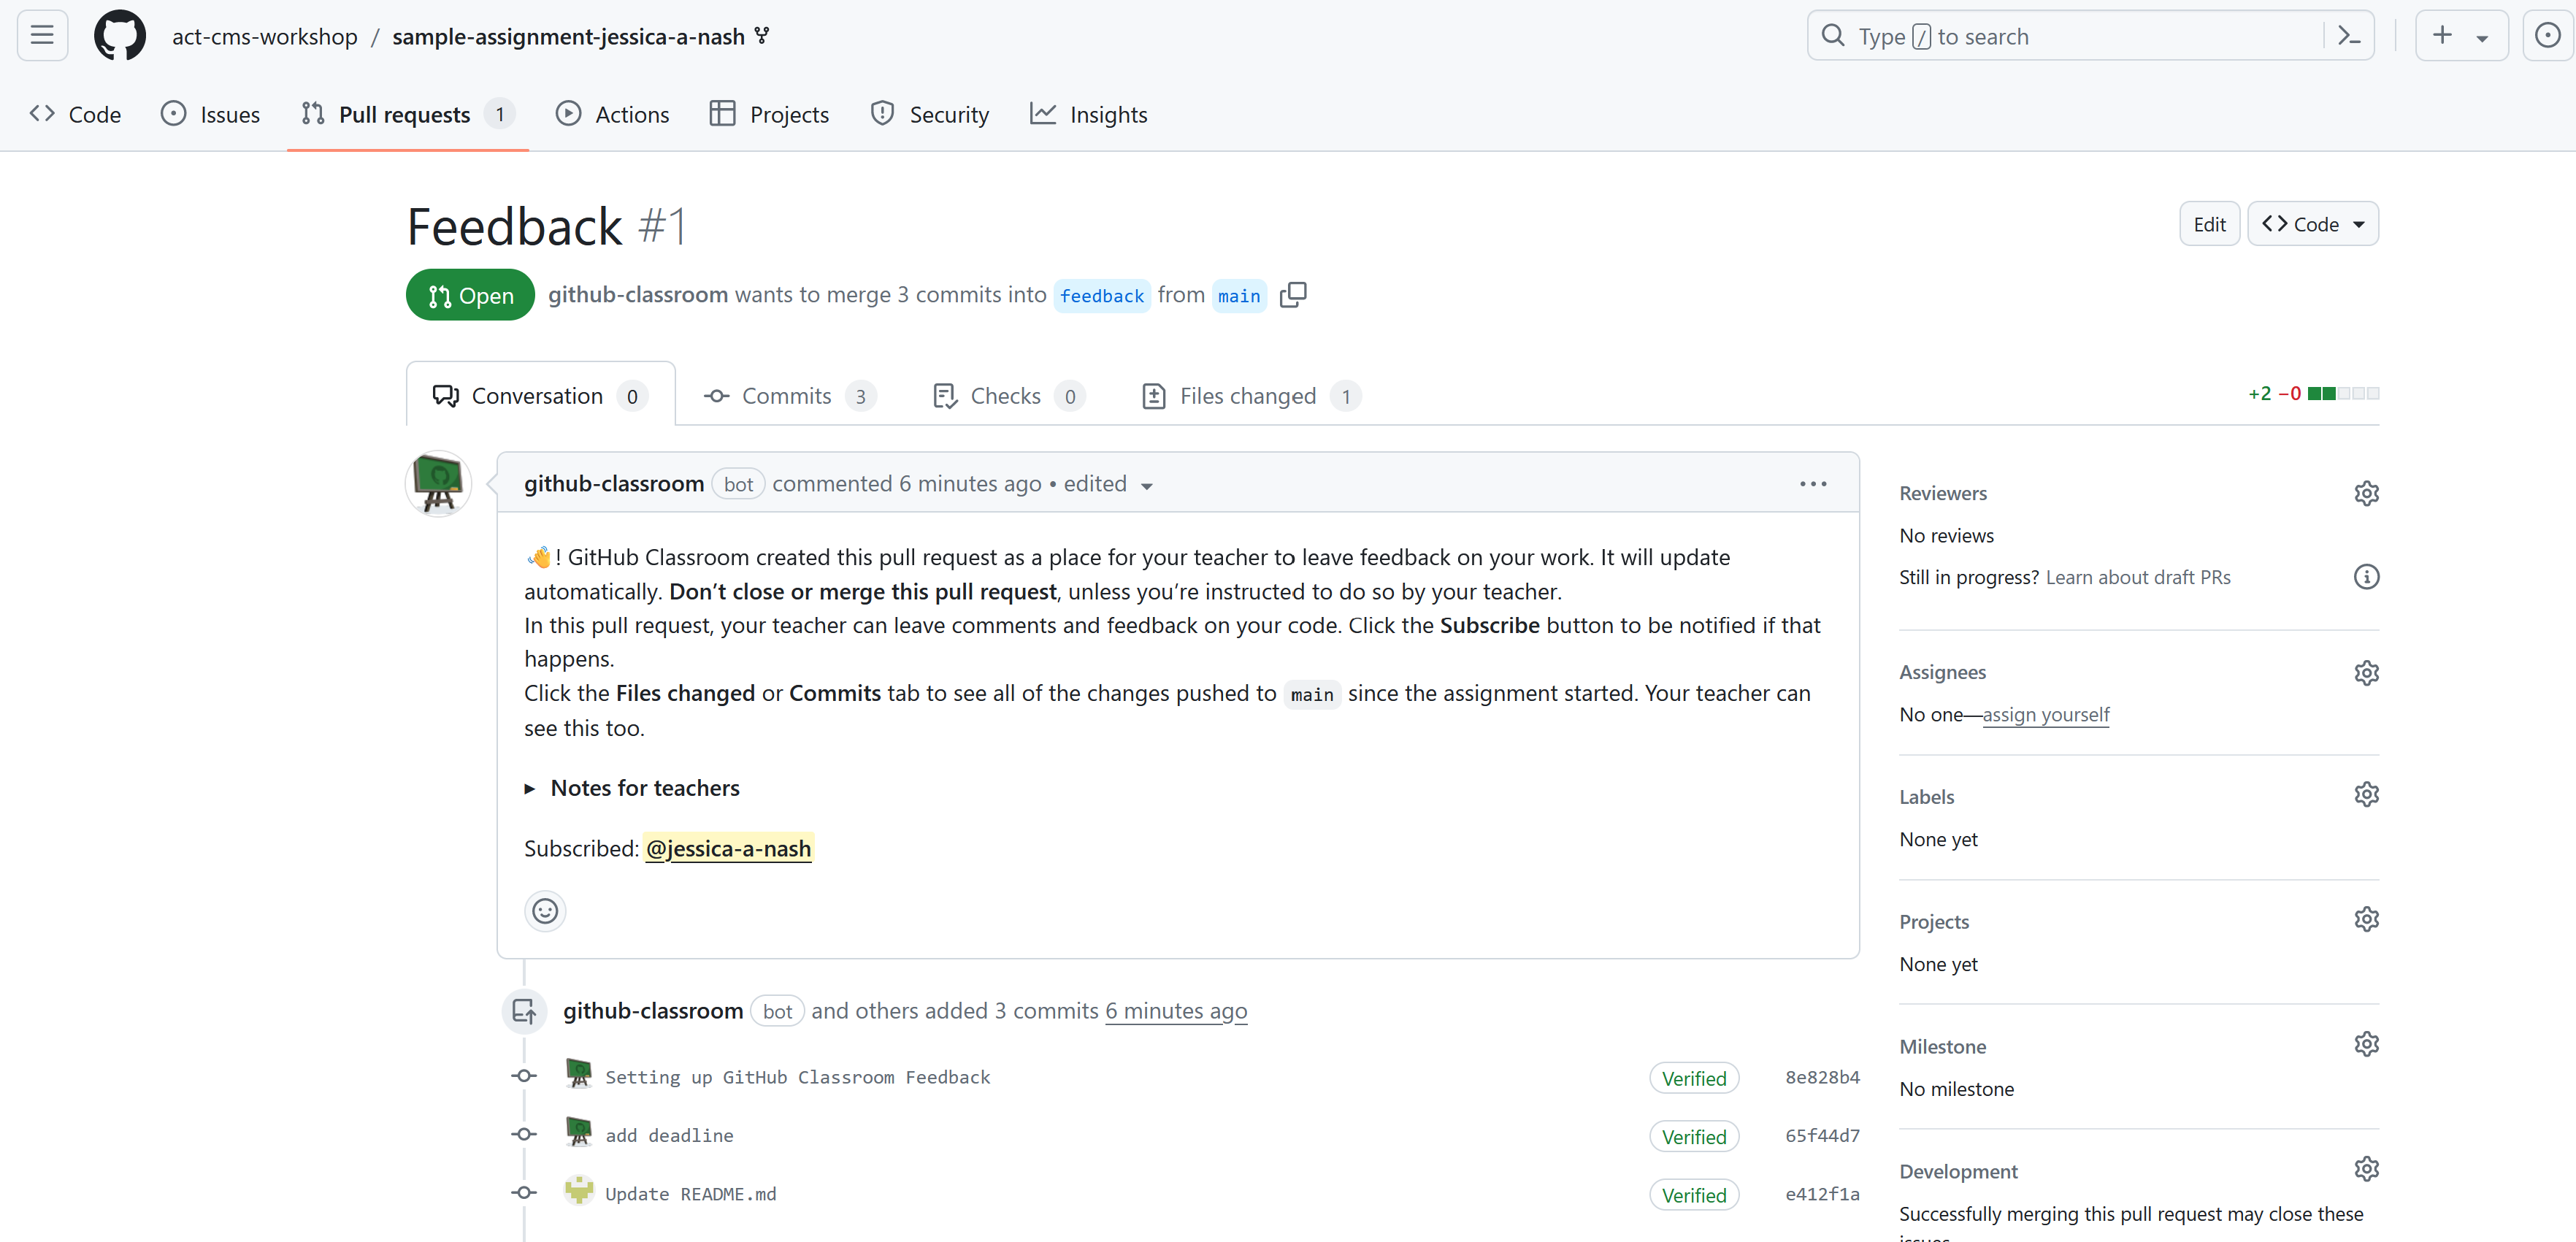
Task: Open commit hash 8e828b4
Action: [1822, 1077]
